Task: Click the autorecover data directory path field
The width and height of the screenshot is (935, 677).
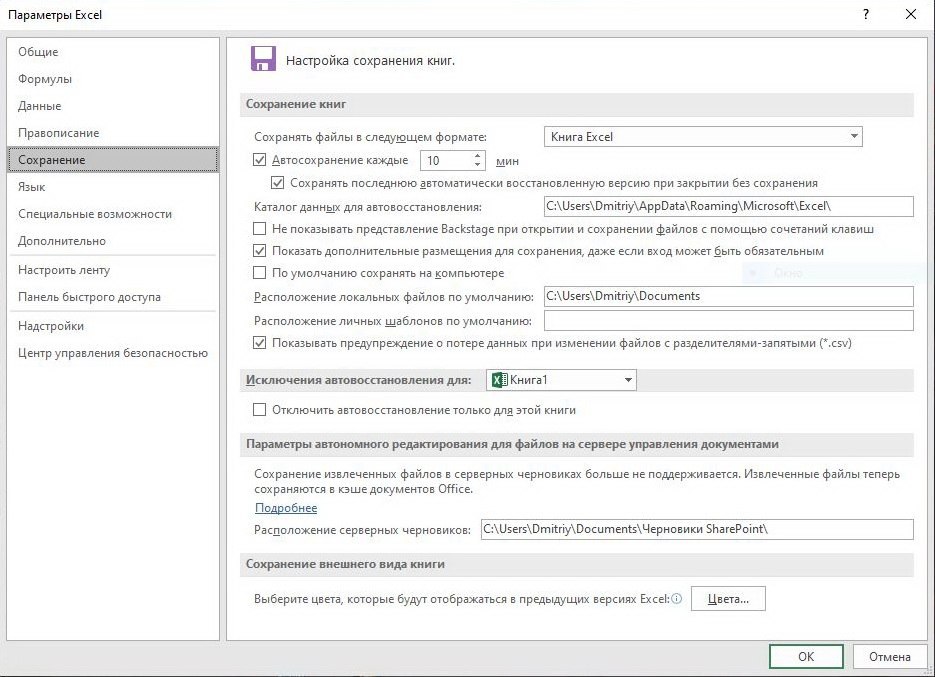Action: click(x=729, y=206)
